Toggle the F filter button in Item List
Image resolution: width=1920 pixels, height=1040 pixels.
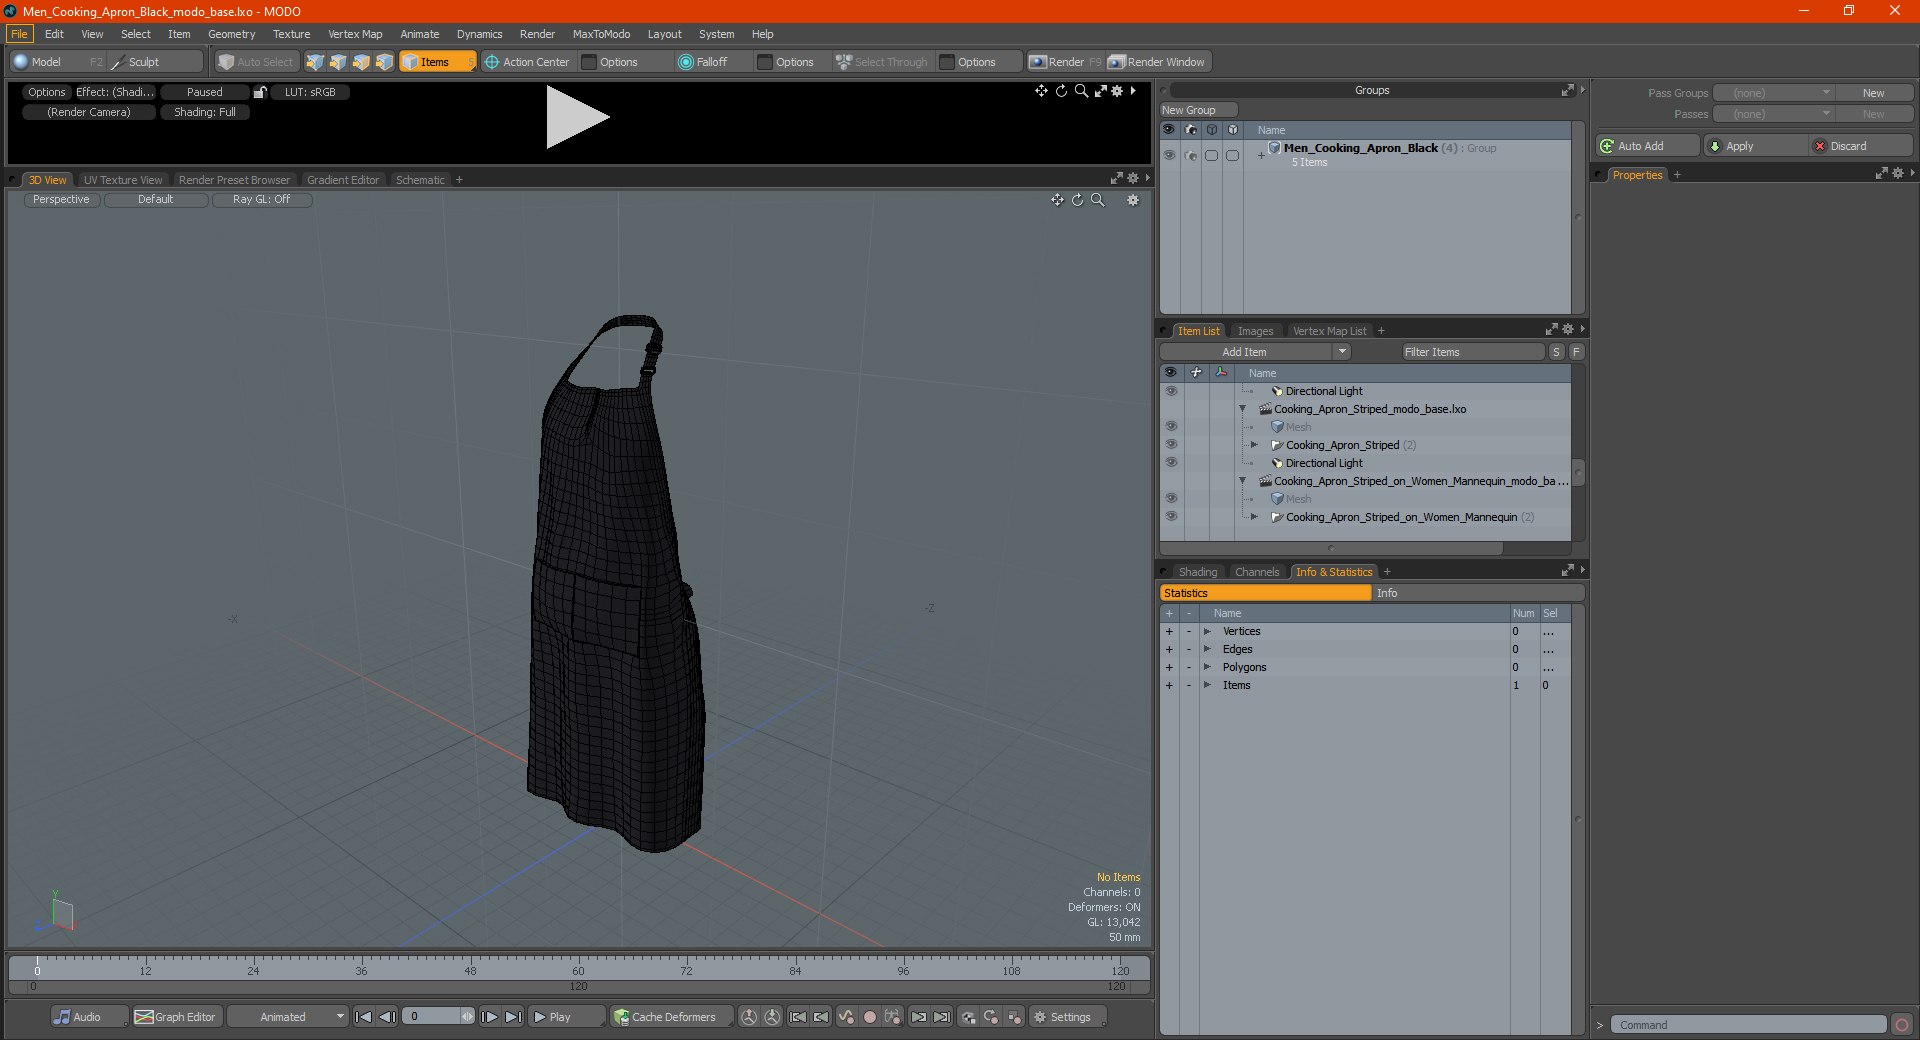pyautogui.click(x=1576, y=352)
